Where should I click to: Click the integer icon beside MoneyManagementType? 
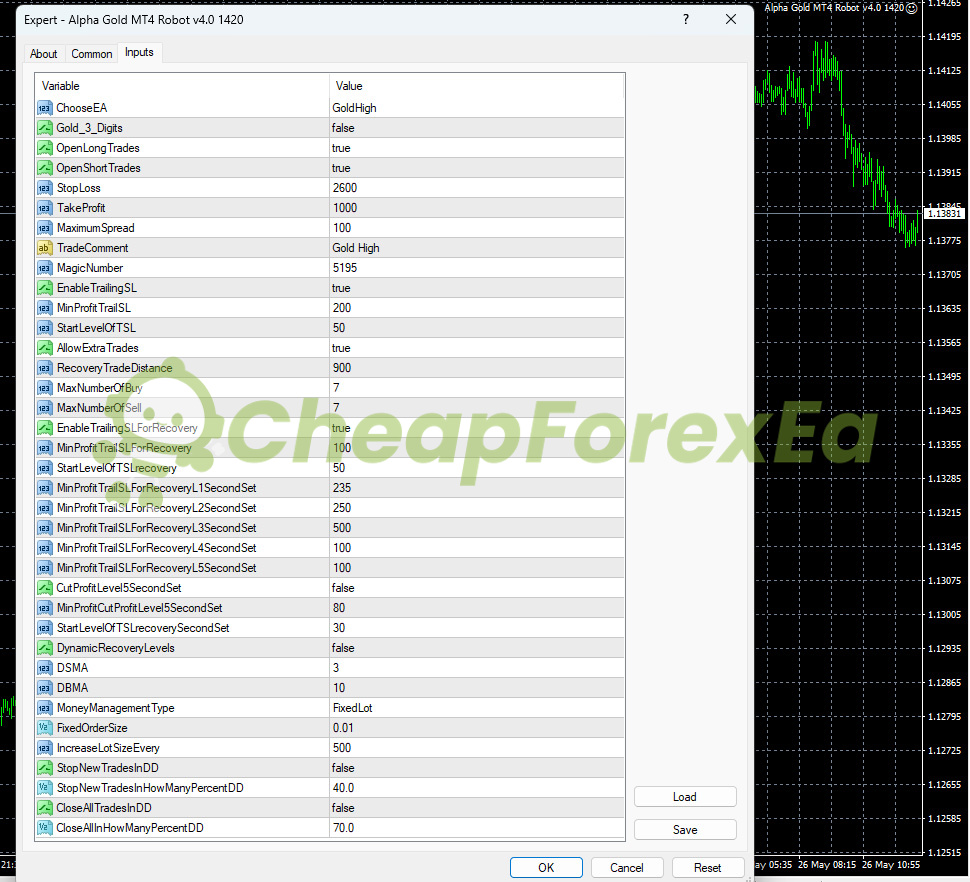pyautogui.click(x=45, y=708)
